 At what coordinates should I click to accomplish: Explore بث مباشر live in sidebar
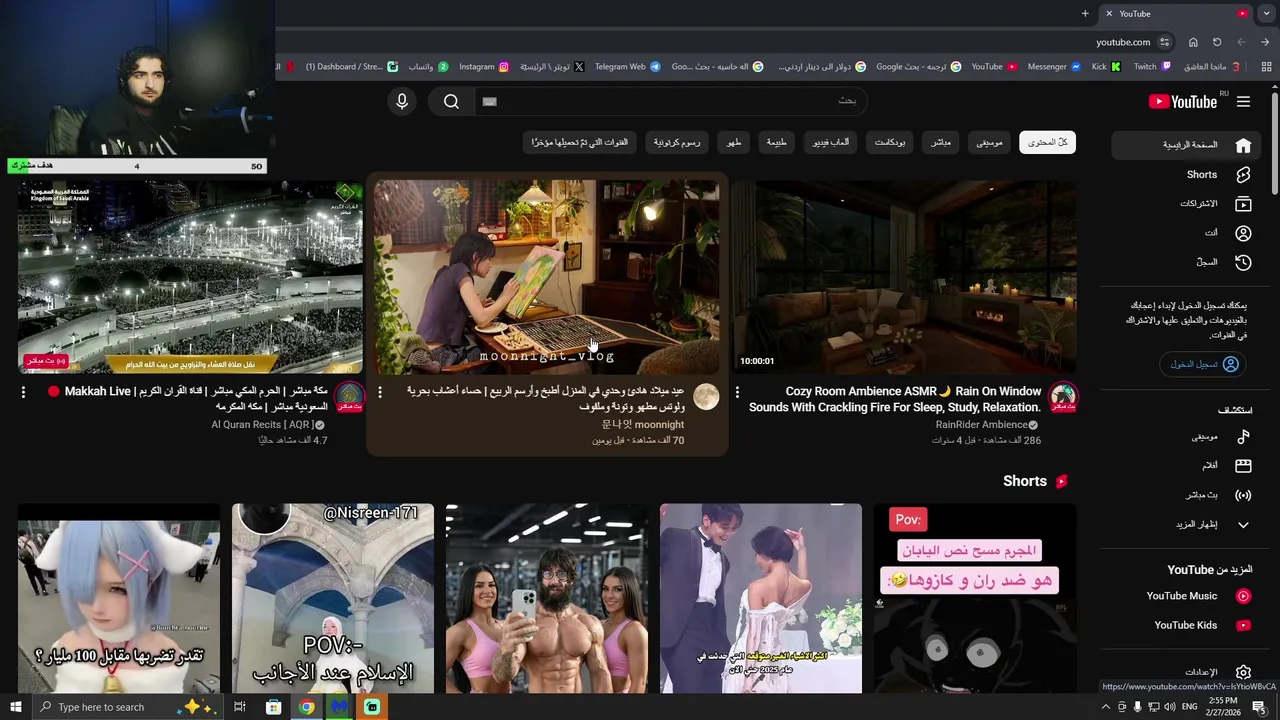click(1184, 495)
